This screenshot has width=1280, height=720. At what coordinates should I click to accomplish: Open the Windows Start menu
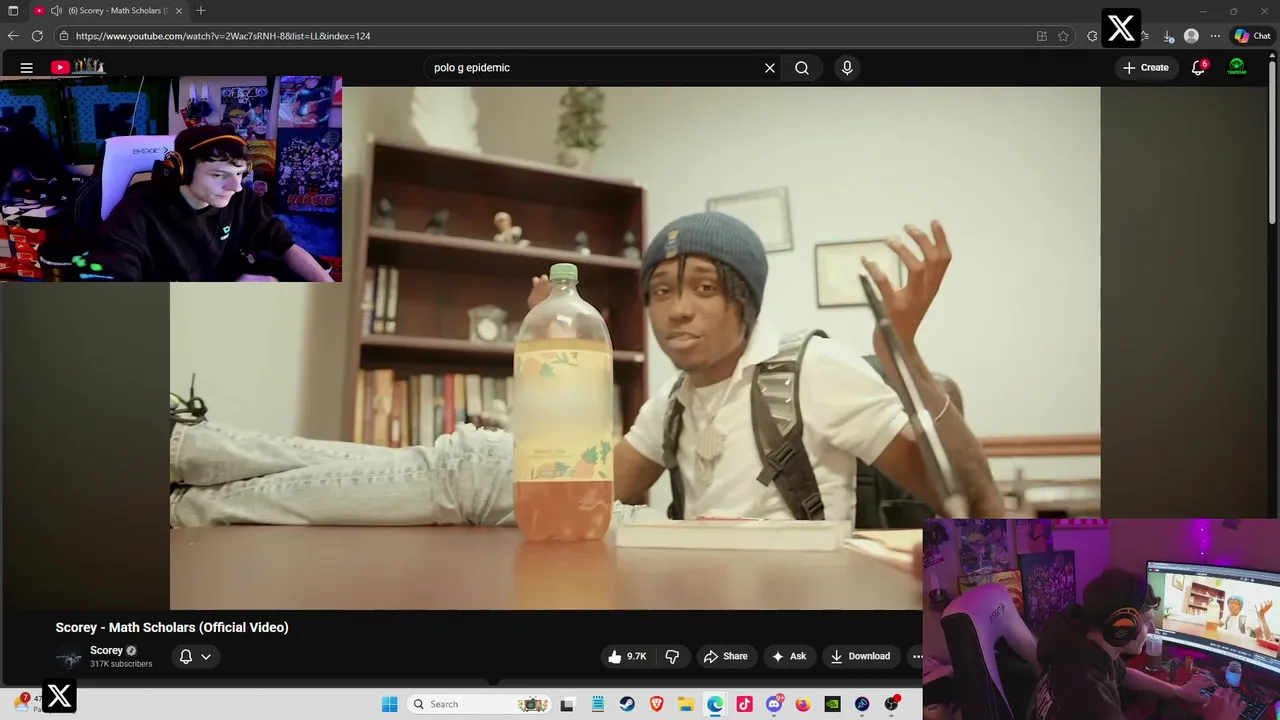390,704
